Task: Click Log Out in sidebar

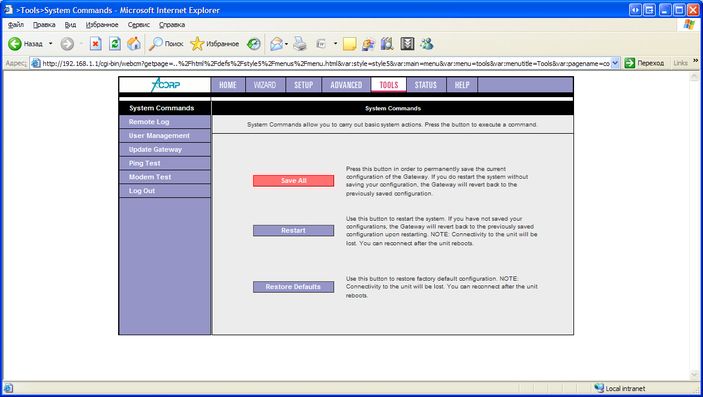Action: [165, 191]
